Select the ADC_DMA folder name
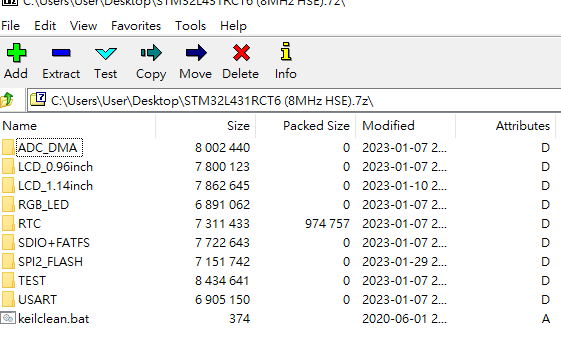The image size is (561, 360). [48, 147]
